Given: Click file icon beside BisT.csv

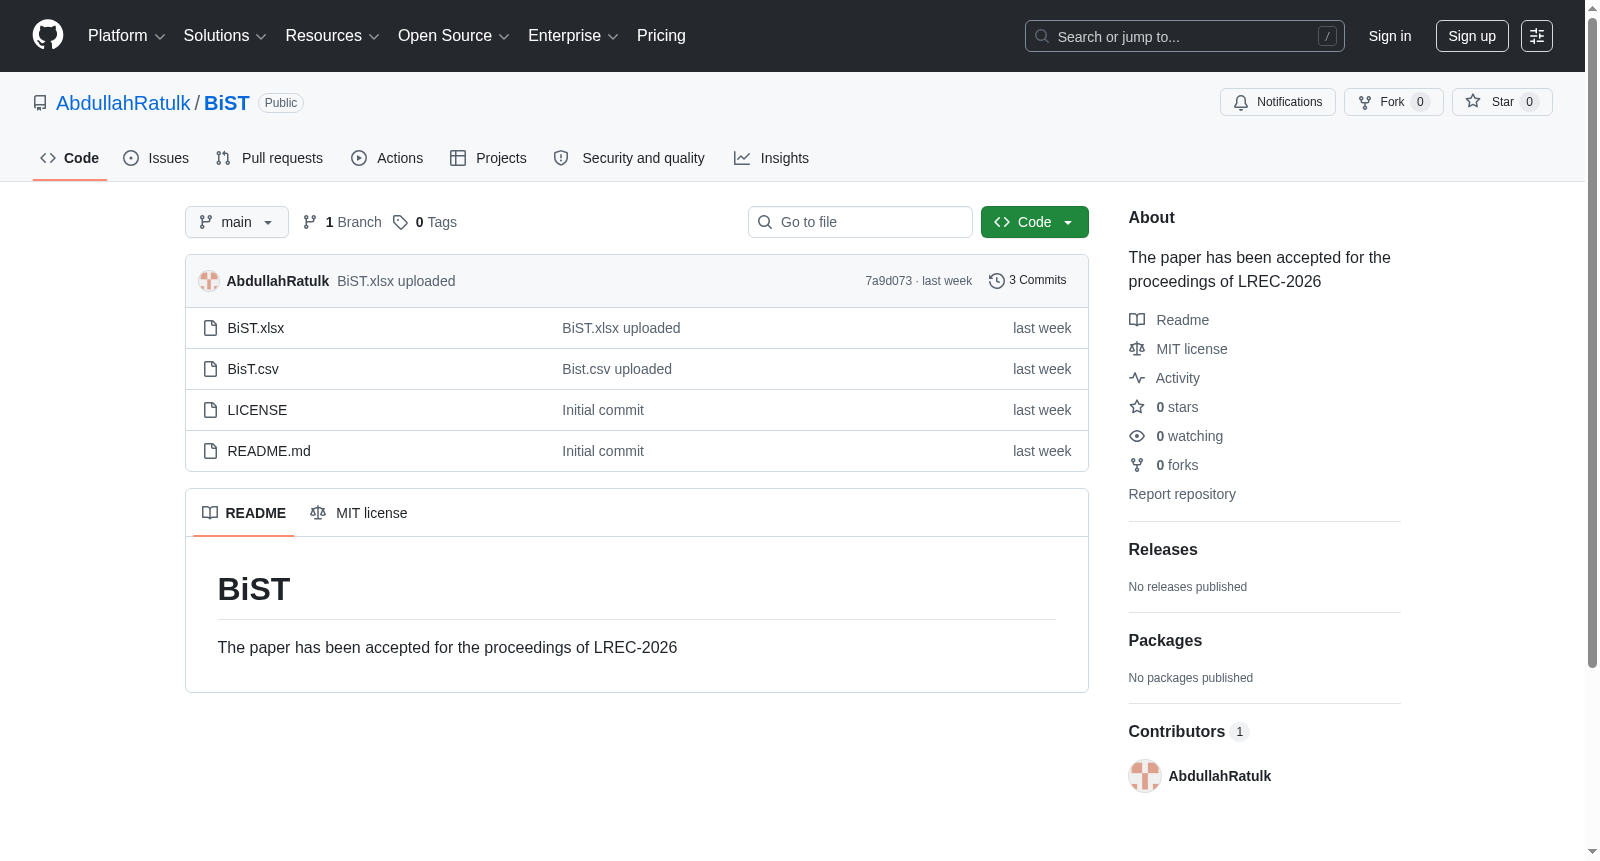Looking at the screenshot, I should click(x=210, y=369).
